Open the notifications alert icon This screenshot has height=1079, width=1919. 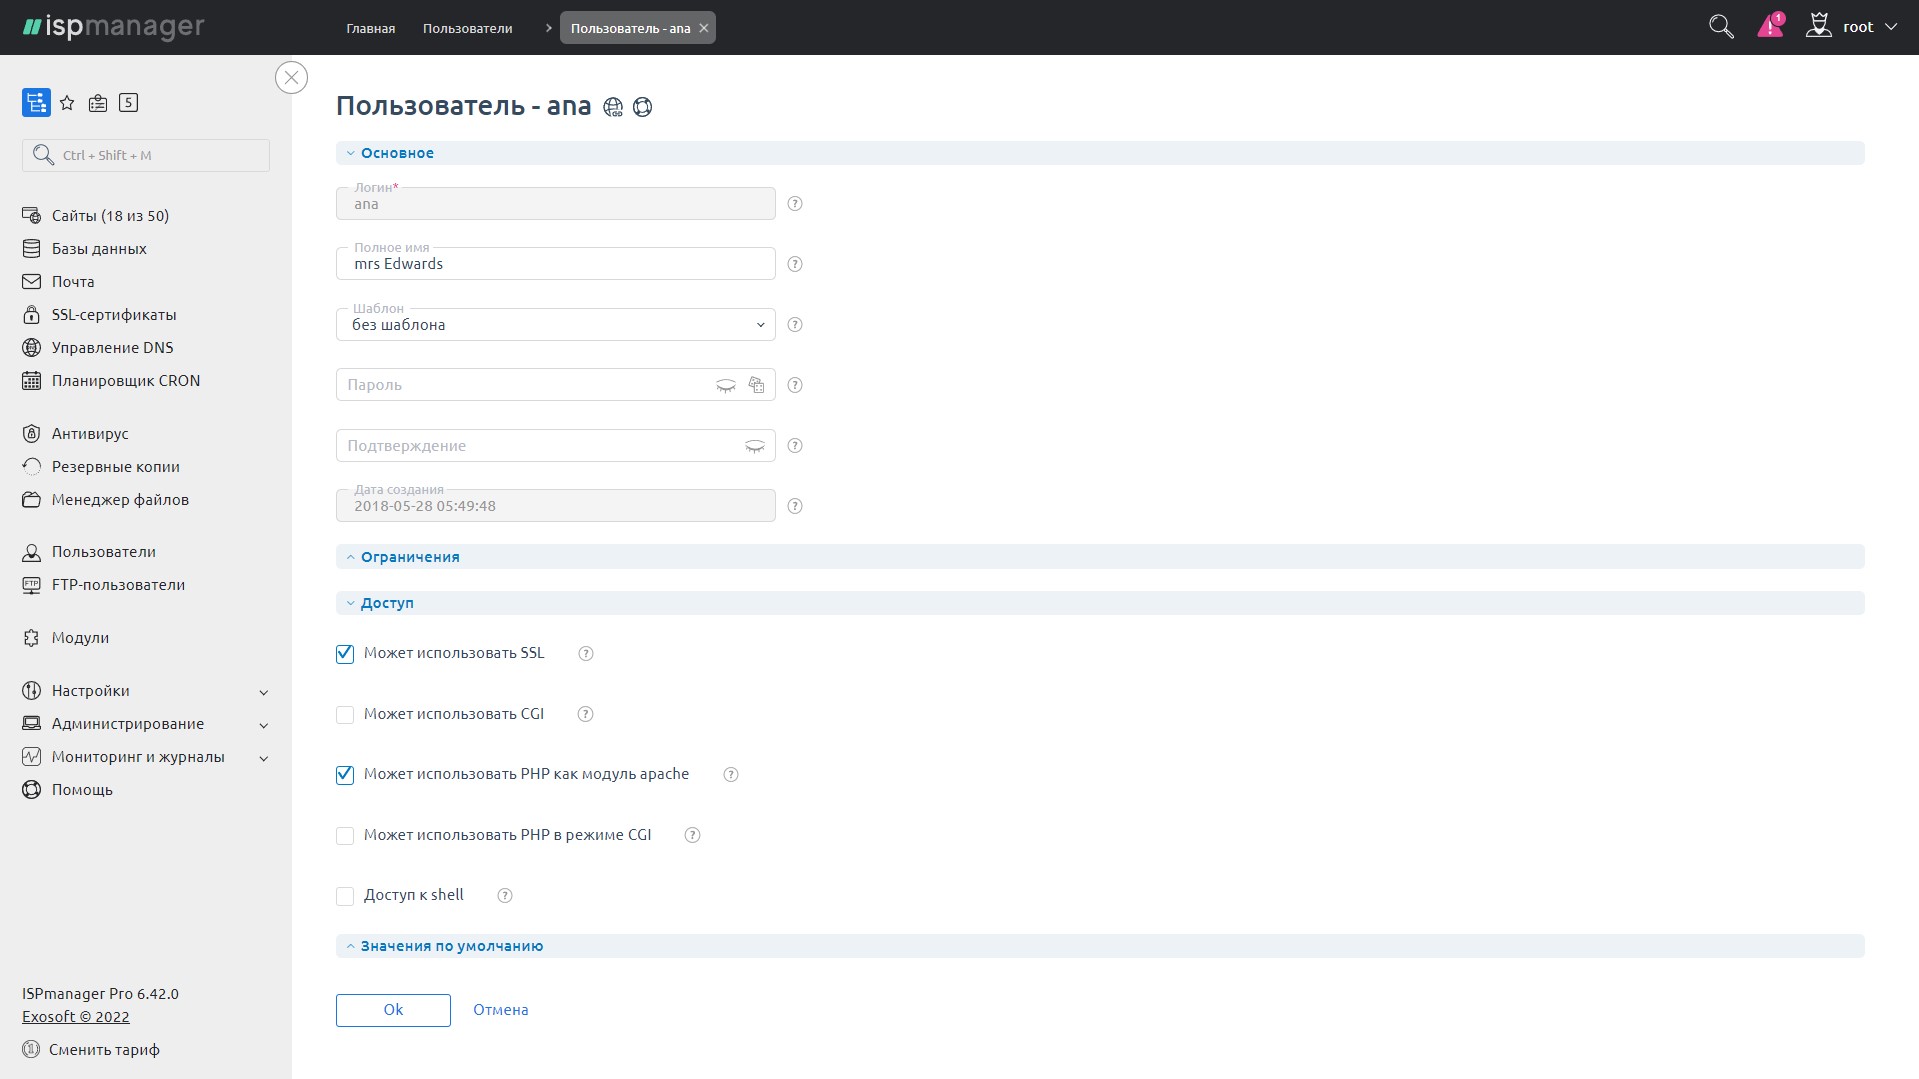coord(1770,26)
